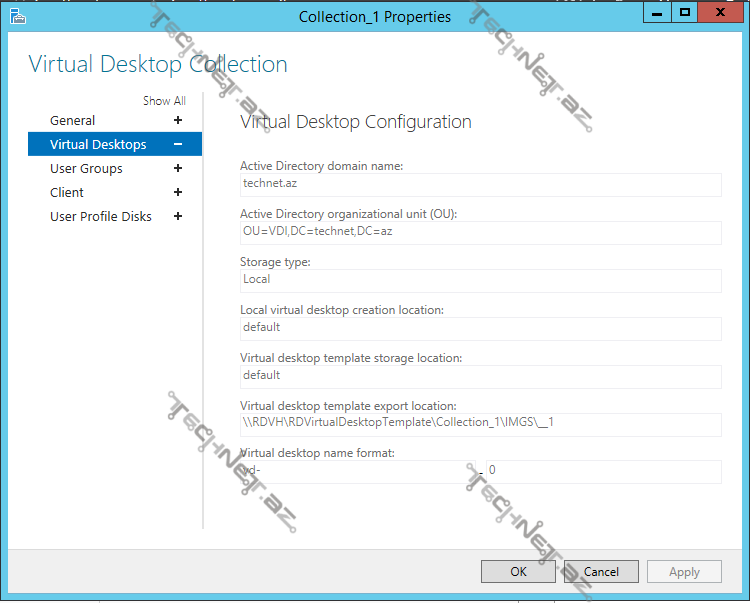The width and height of the screenshot is (750, 603).
Task: Click the name format number suffix field
Action: [x=603, y=470]
